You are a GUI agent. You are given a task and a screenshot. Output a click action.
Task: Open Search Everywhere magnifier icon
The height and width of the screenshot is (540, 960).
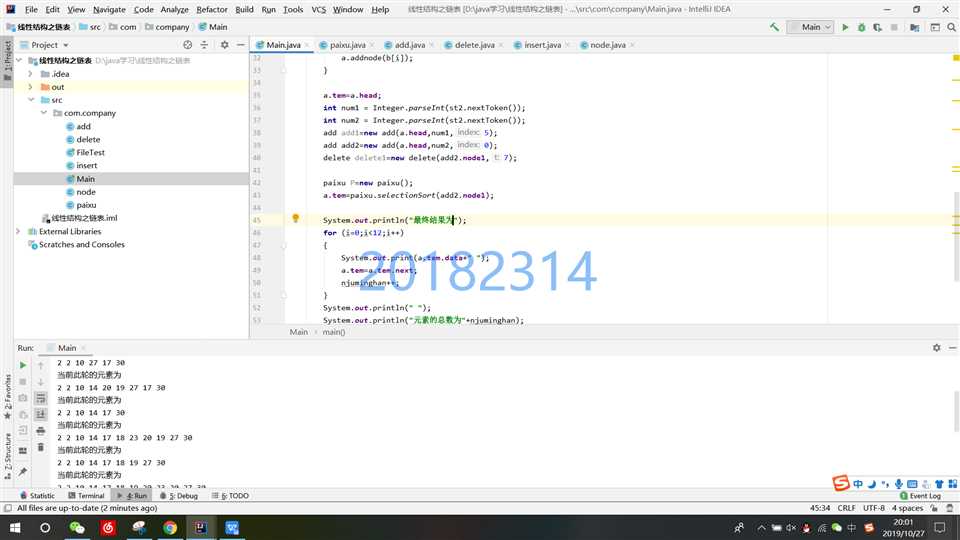pos(951,27)
